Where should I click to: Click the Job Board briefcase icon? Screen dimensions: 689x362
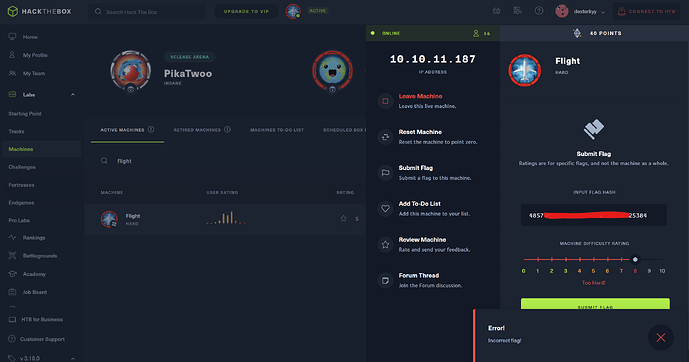tap(12, 292)
